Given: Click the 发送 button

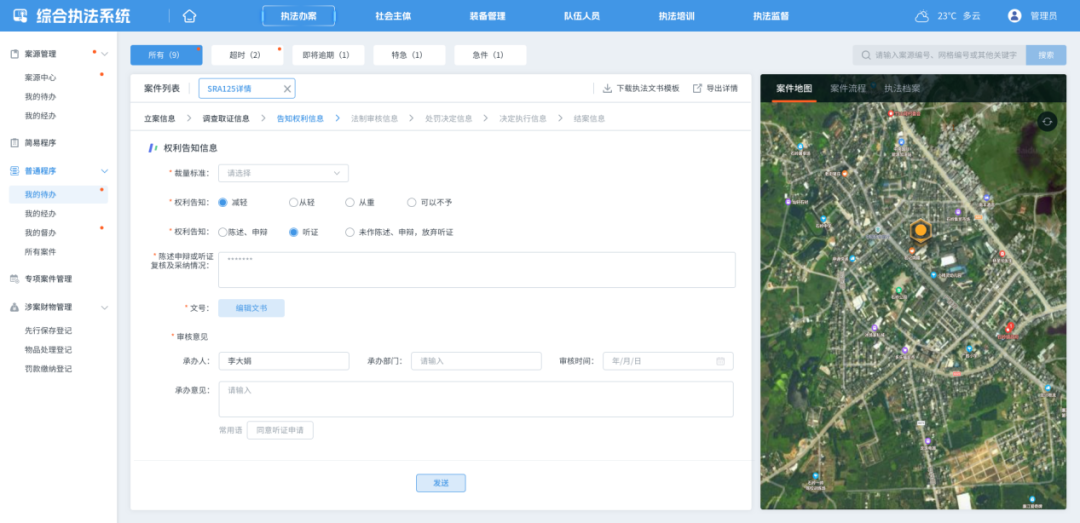Looking at the screenshot, I should [x=441, y=483].
